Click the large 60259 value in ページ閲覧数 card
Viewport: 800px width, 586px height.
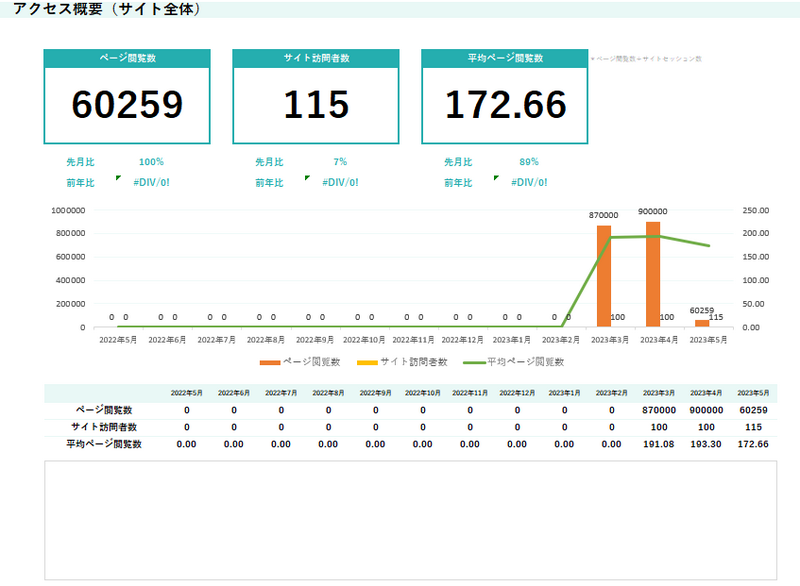127,104
